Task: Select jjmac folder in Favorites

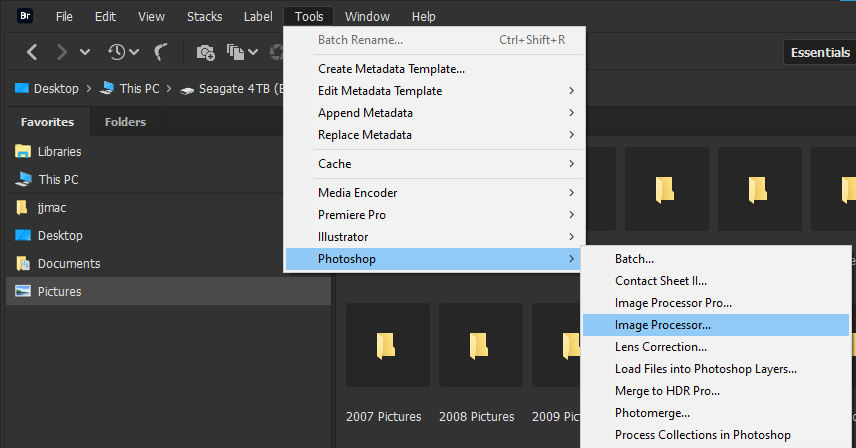Action: (52, 208)
